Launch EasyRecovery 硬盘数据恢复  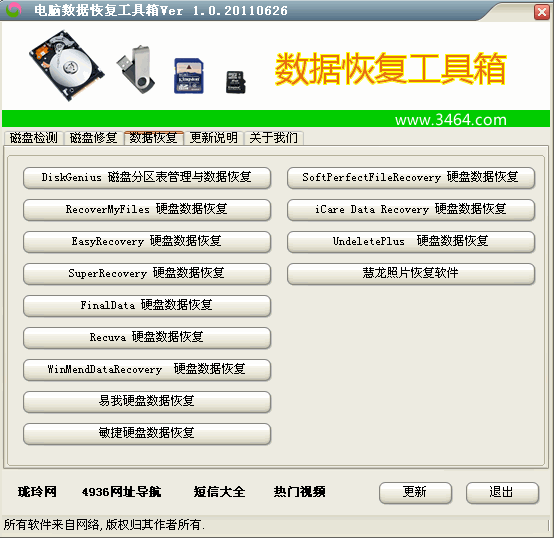[x=147, y=242]
